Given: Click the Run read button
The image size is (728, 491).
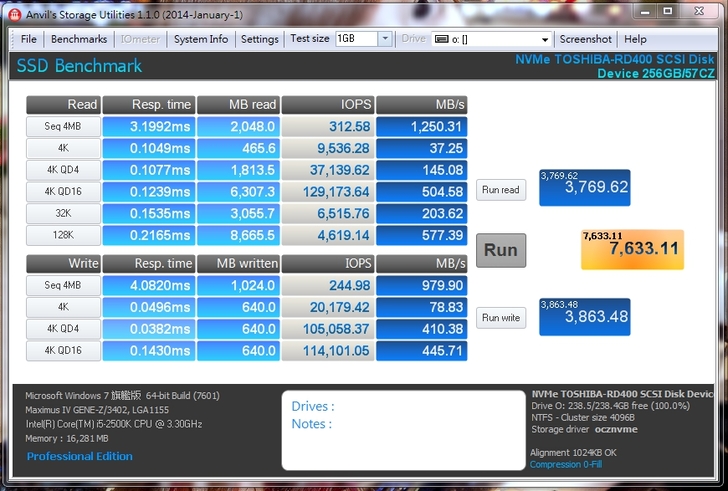Looking at the screenshot, I should click(500, 190).
